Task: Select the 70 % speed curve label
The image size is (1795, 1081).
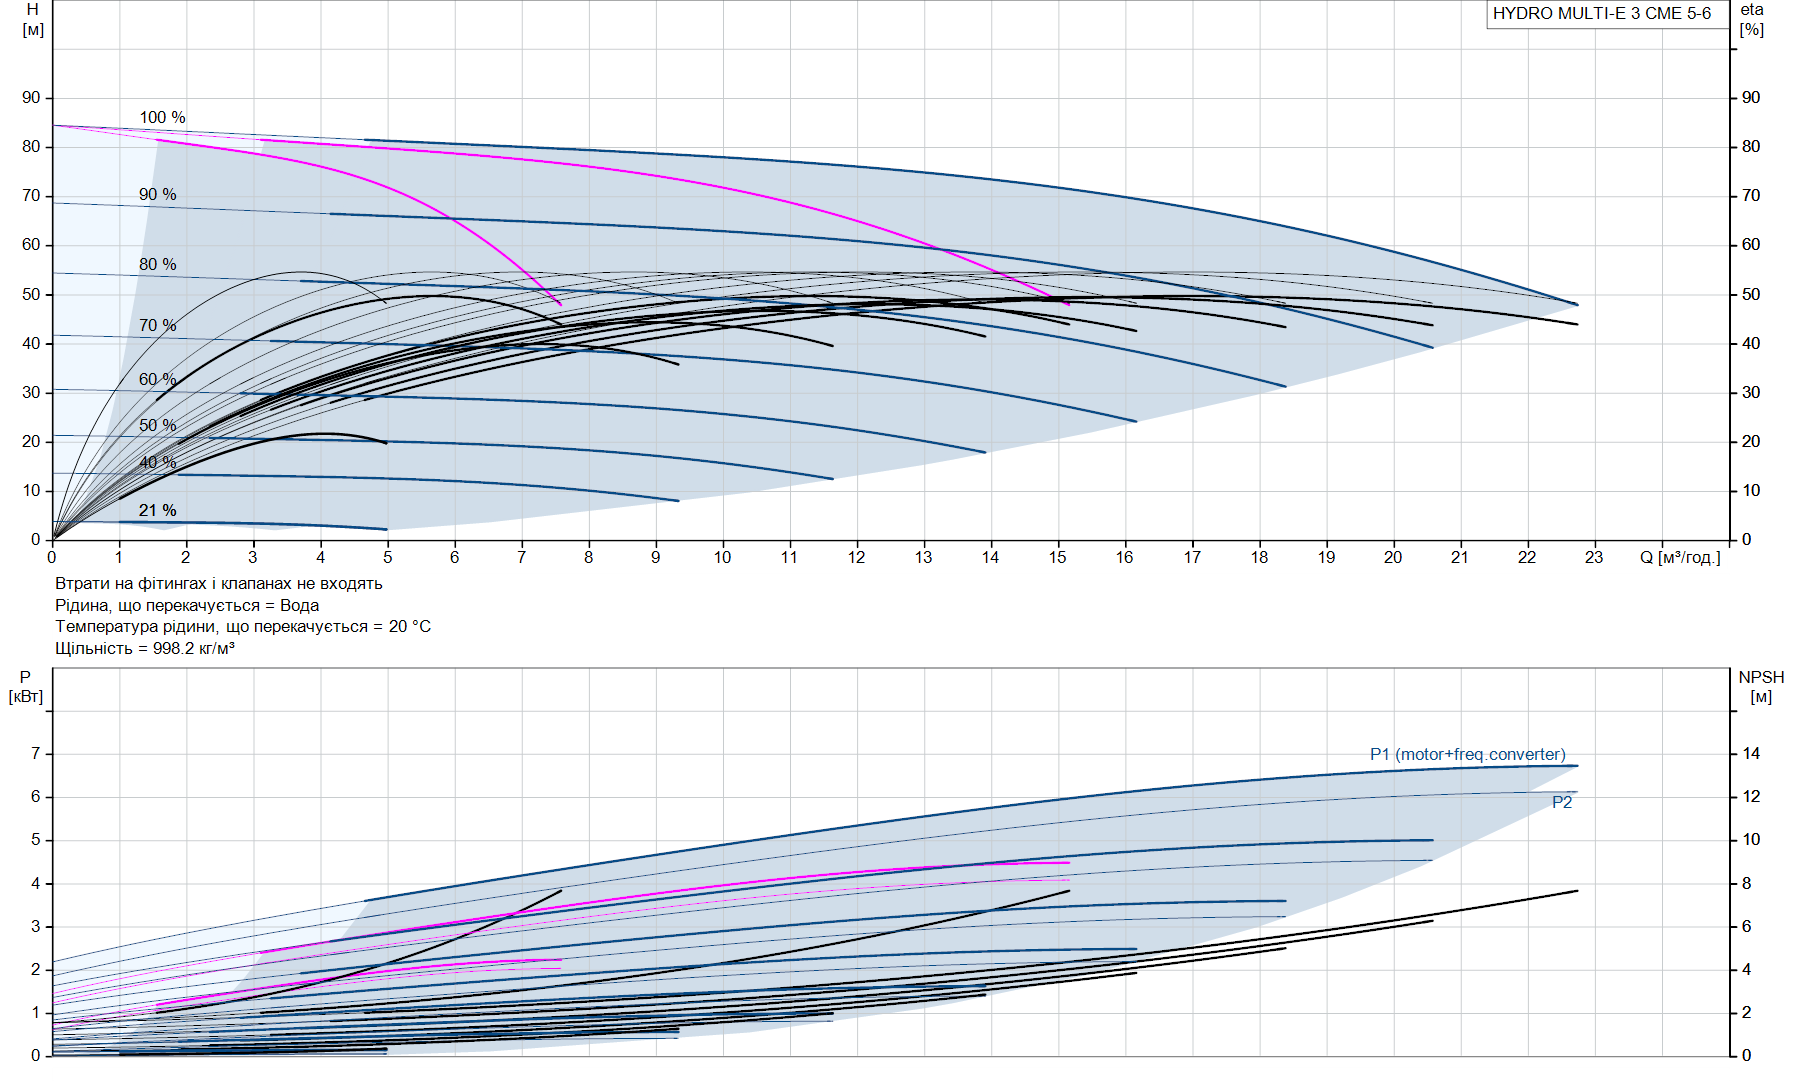Action: (157, 325)
